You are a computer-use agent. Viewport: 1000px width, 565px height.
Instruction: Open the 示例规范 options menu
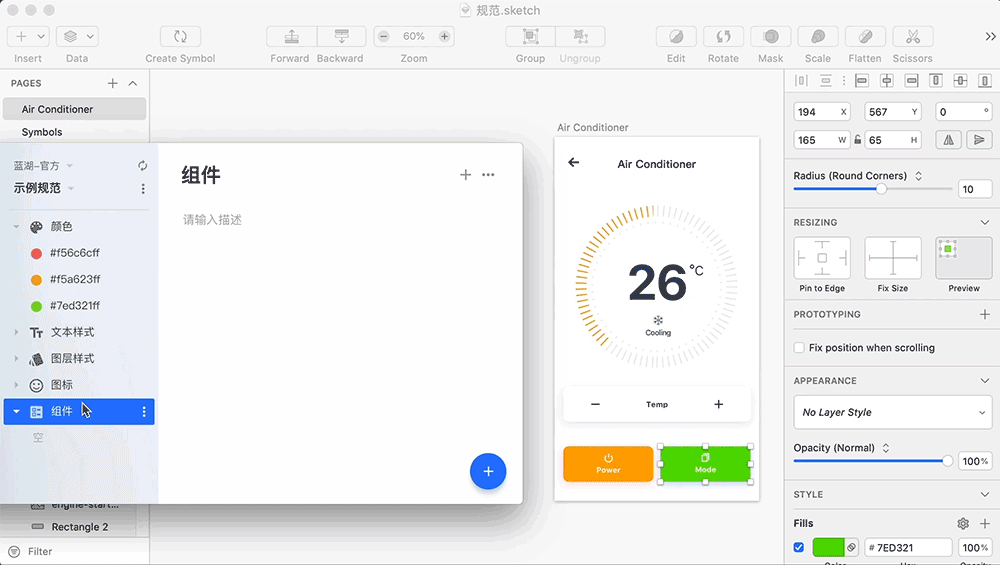pyautogui.click(x=143, y=189)
